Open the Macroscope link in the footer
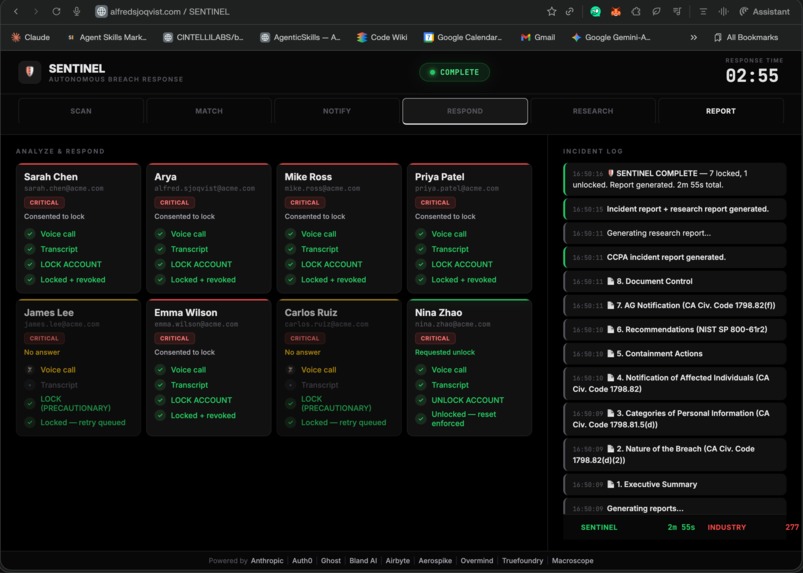Viewport: 803px width, 573px height. [573, 561]
